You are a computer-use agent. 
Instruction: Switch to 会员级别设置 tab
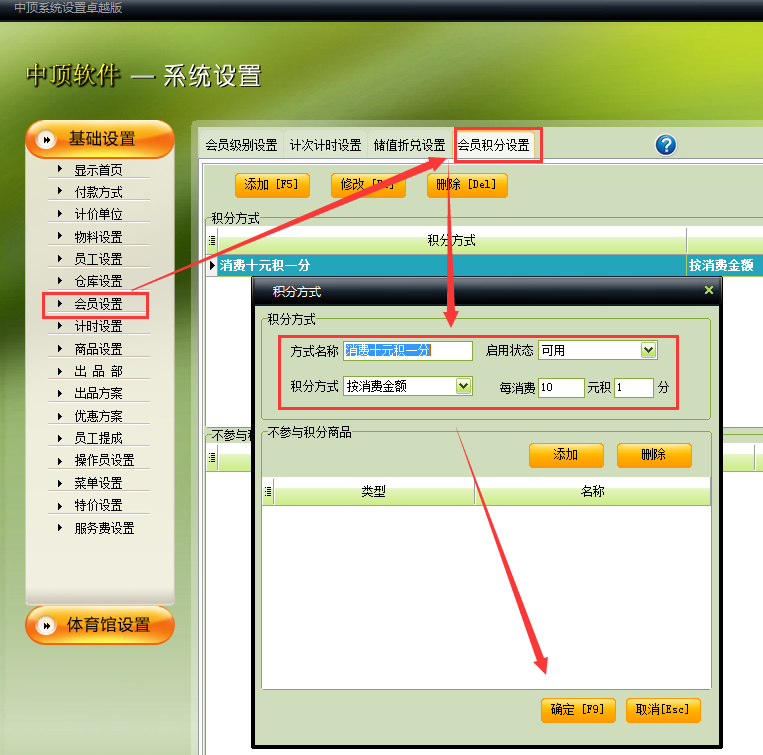[x=241, y=145]
